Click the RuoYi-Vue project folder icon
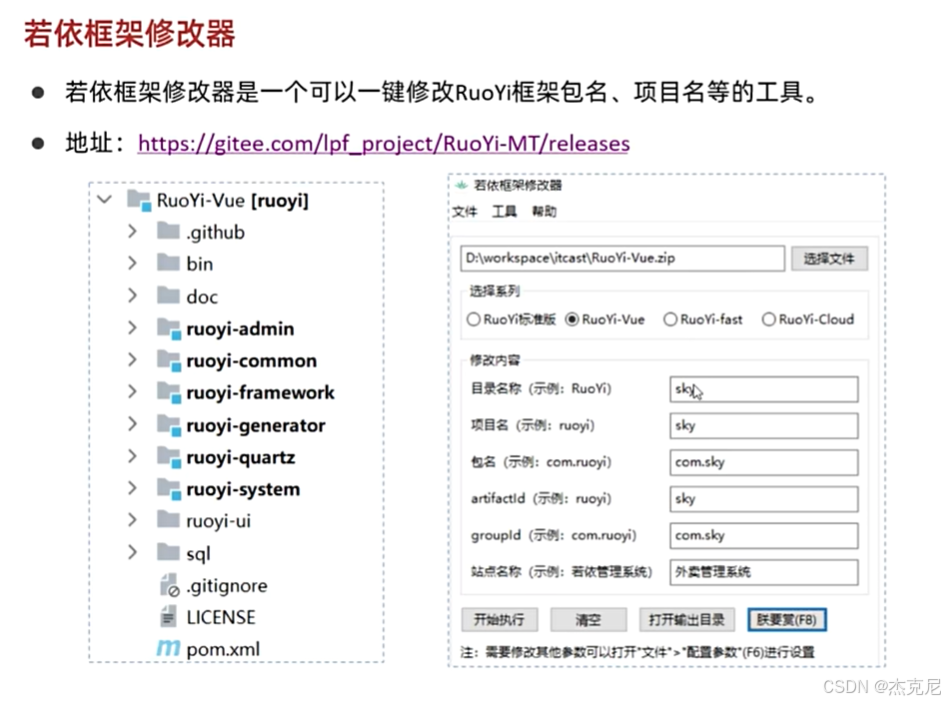This screenshot has height=702, width=945. click(x=139, y=200)
